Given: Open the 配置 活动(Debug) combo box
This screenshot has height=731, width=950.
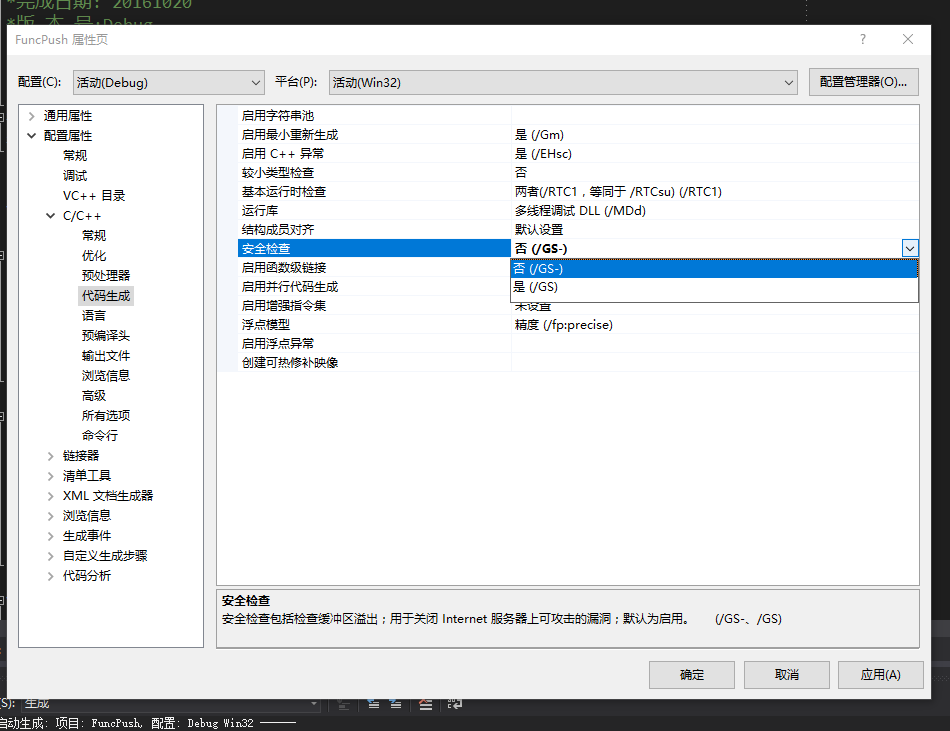Looking at the screenshot, I should pos(168,82).
